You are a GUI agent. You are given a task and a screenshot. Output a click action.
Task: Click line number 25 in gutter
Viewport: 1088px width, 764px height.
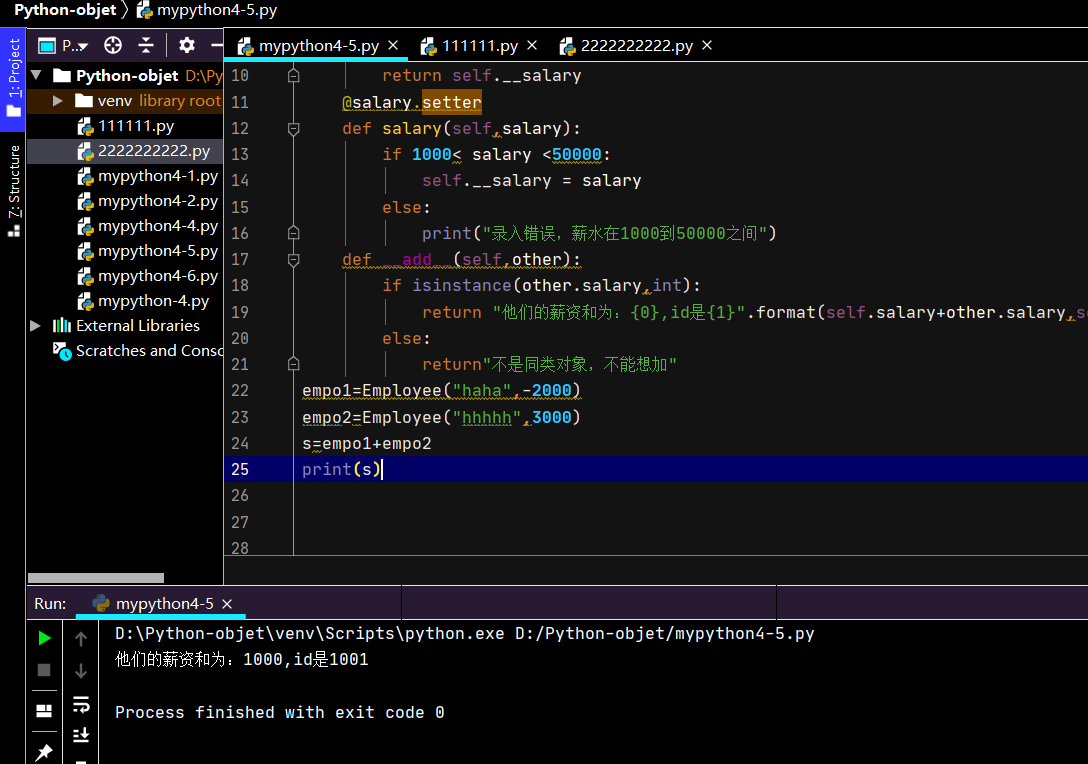point(240,470)
